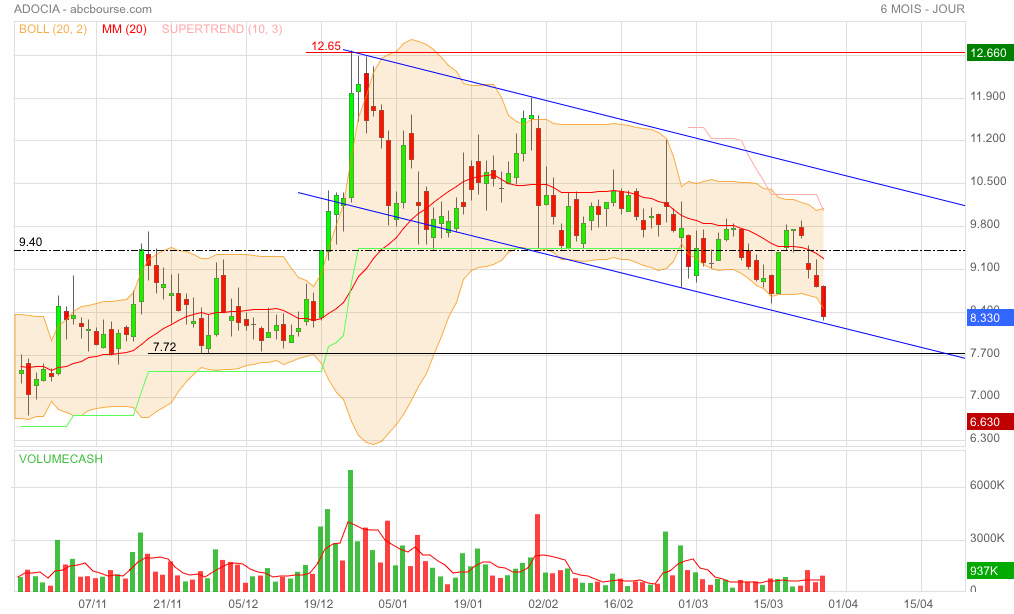Viewport: 1014px width, 614px height.
Task: Select the MM (20) indicator legend
Action: point(124,29)
